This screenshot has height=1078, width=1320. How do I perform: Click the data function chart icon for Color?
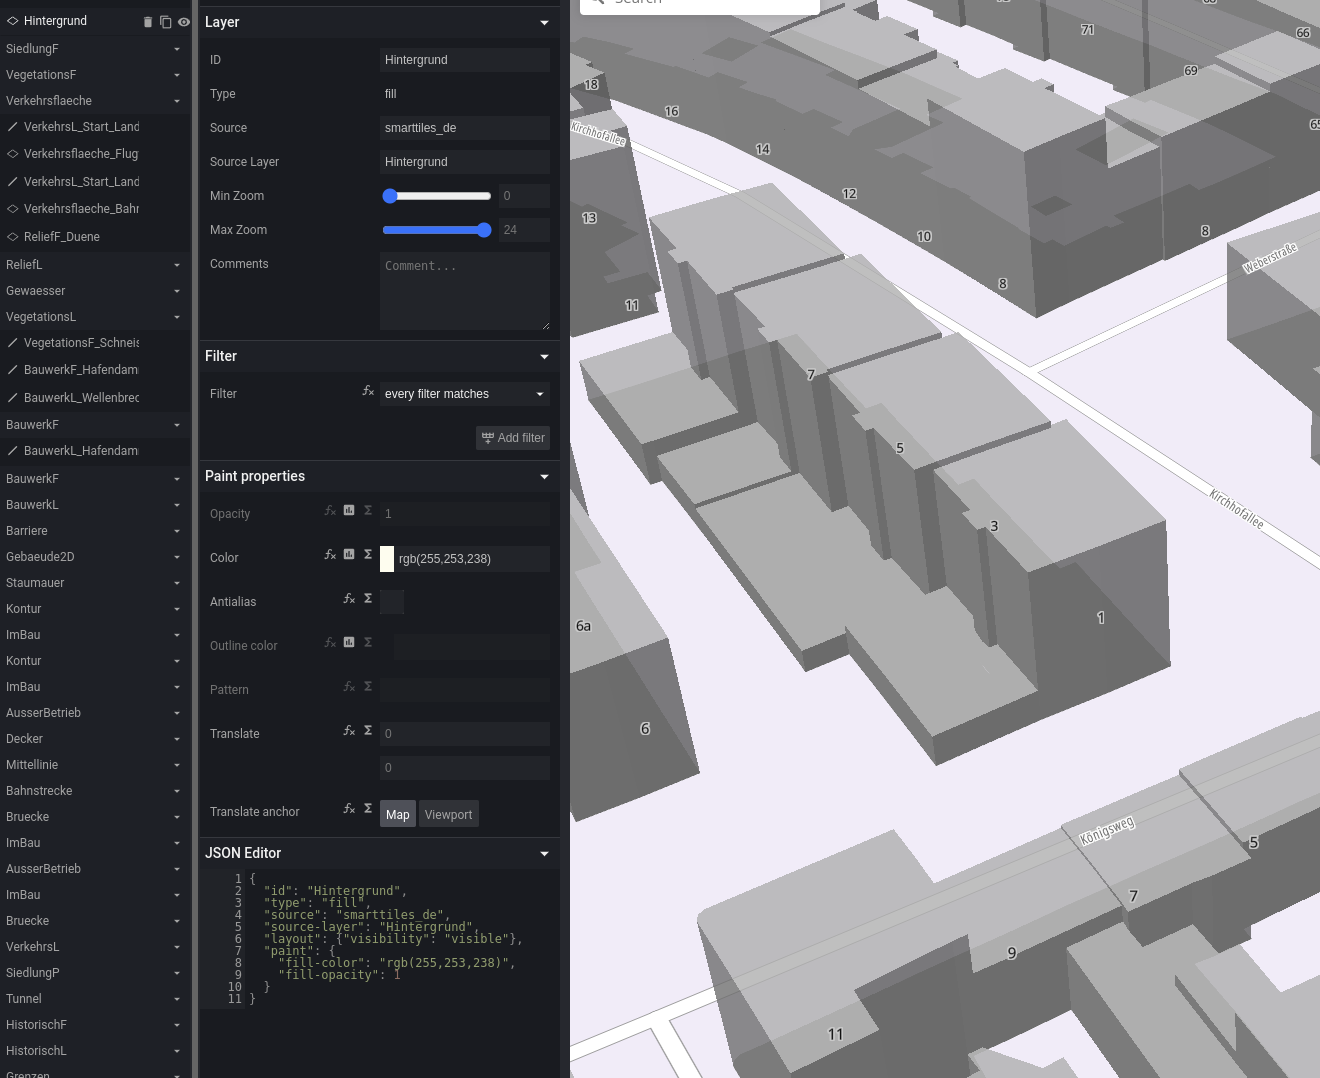349,554
